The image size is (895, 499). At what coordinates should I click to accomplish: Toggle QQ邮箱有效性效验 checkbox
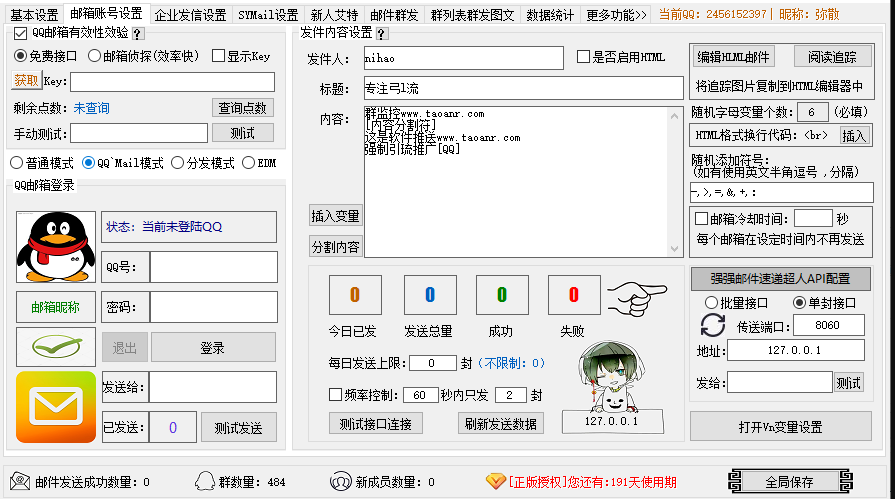pyautogui.click(x=21, y=33)
